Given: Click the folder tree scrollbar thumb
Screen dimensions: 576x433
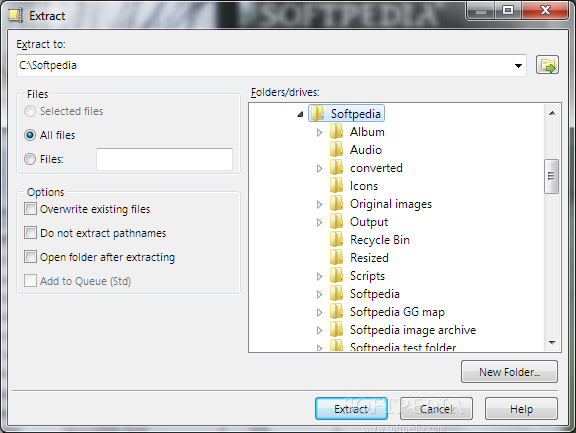Looking at the screenshot, I should coord(551,176).
